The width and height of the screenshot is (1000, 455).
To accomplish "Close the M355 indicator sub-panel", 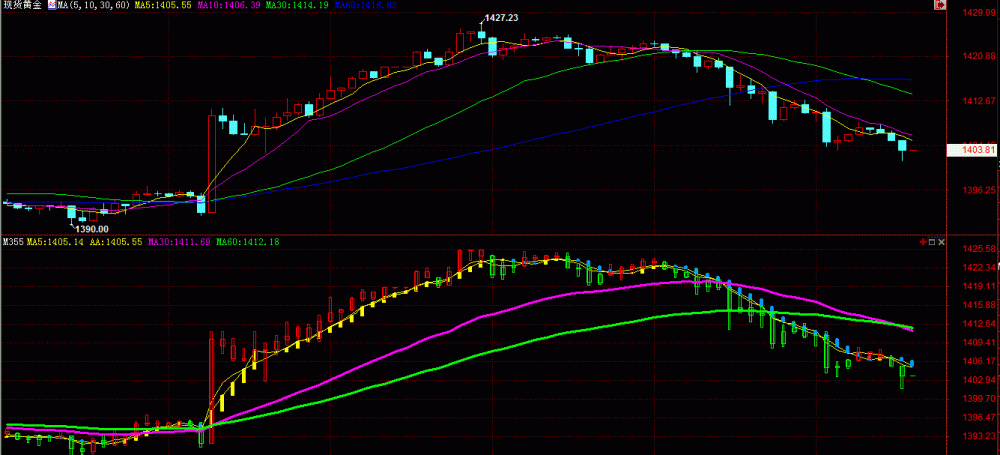I will click(941, 242).
